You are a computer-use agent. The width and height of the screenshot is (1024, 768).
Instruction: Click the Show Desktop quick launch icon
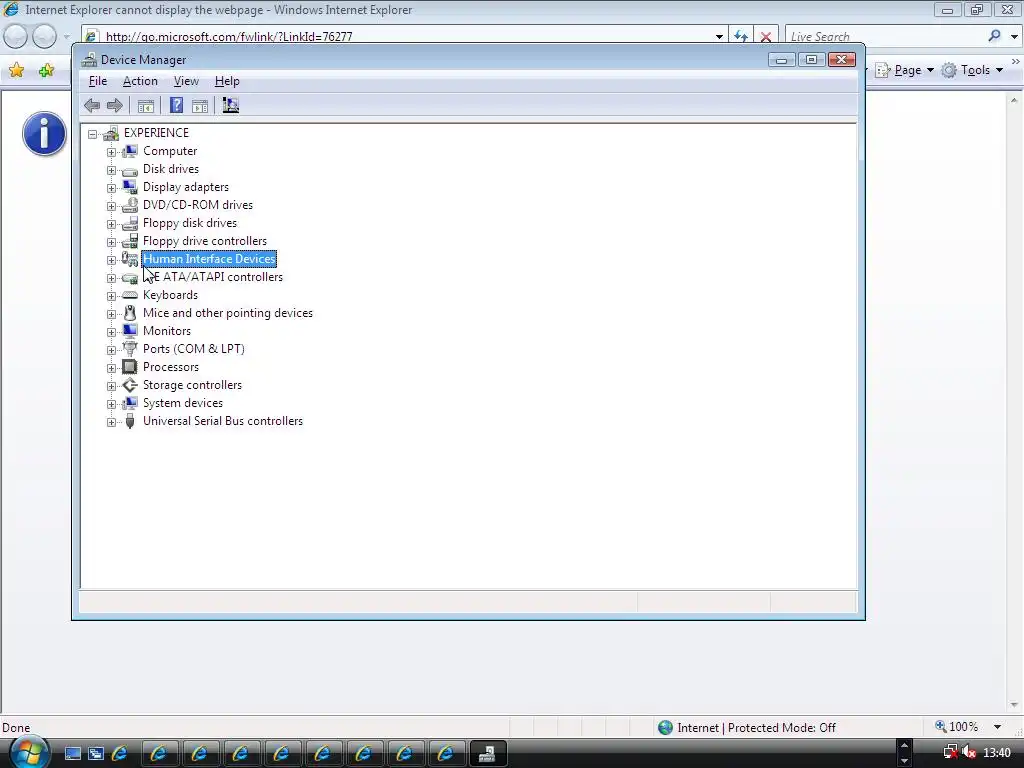tap(72, 754)
